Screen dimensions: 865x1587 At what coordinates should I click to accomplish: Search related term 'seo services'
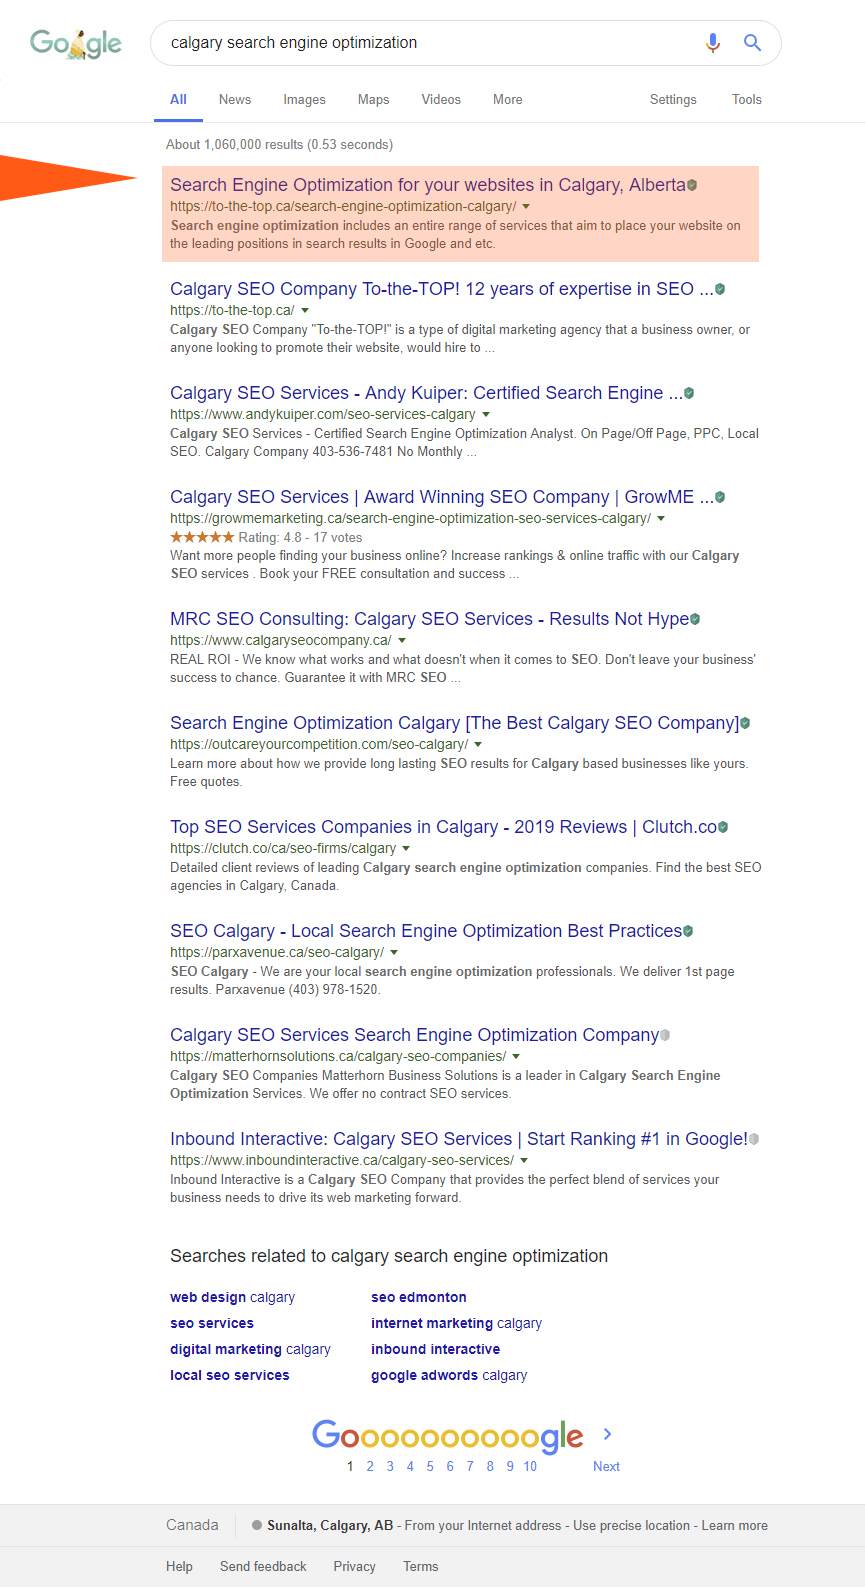[x=212, y=1323]
